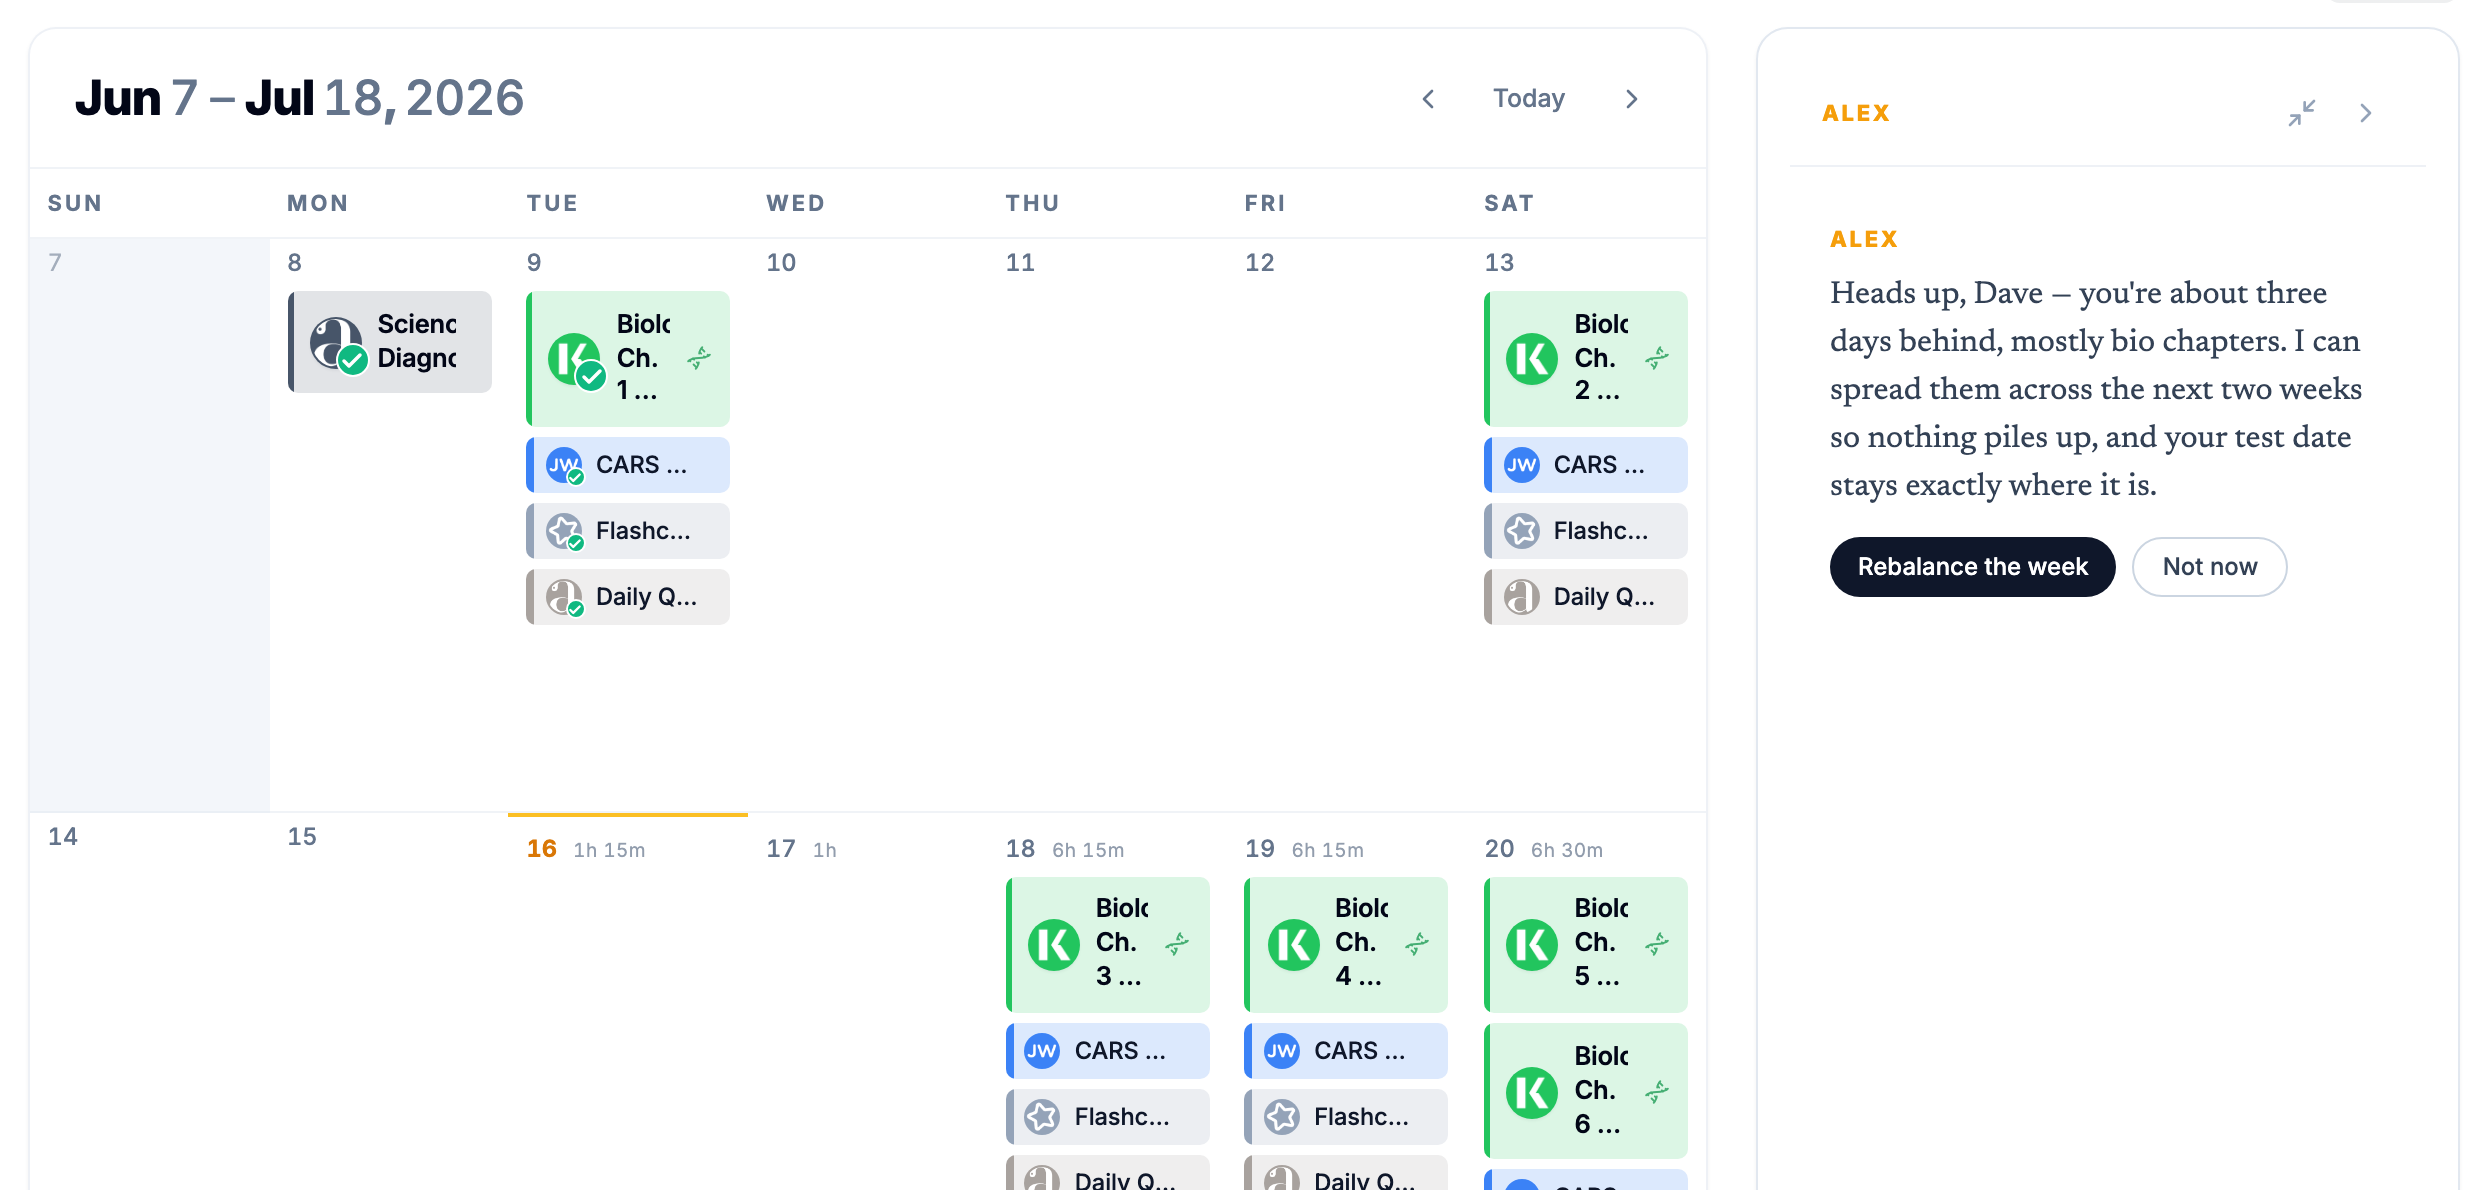
Task: Click Science Diagnostic completed avatar icon
Action: click(x=338, y=344)
